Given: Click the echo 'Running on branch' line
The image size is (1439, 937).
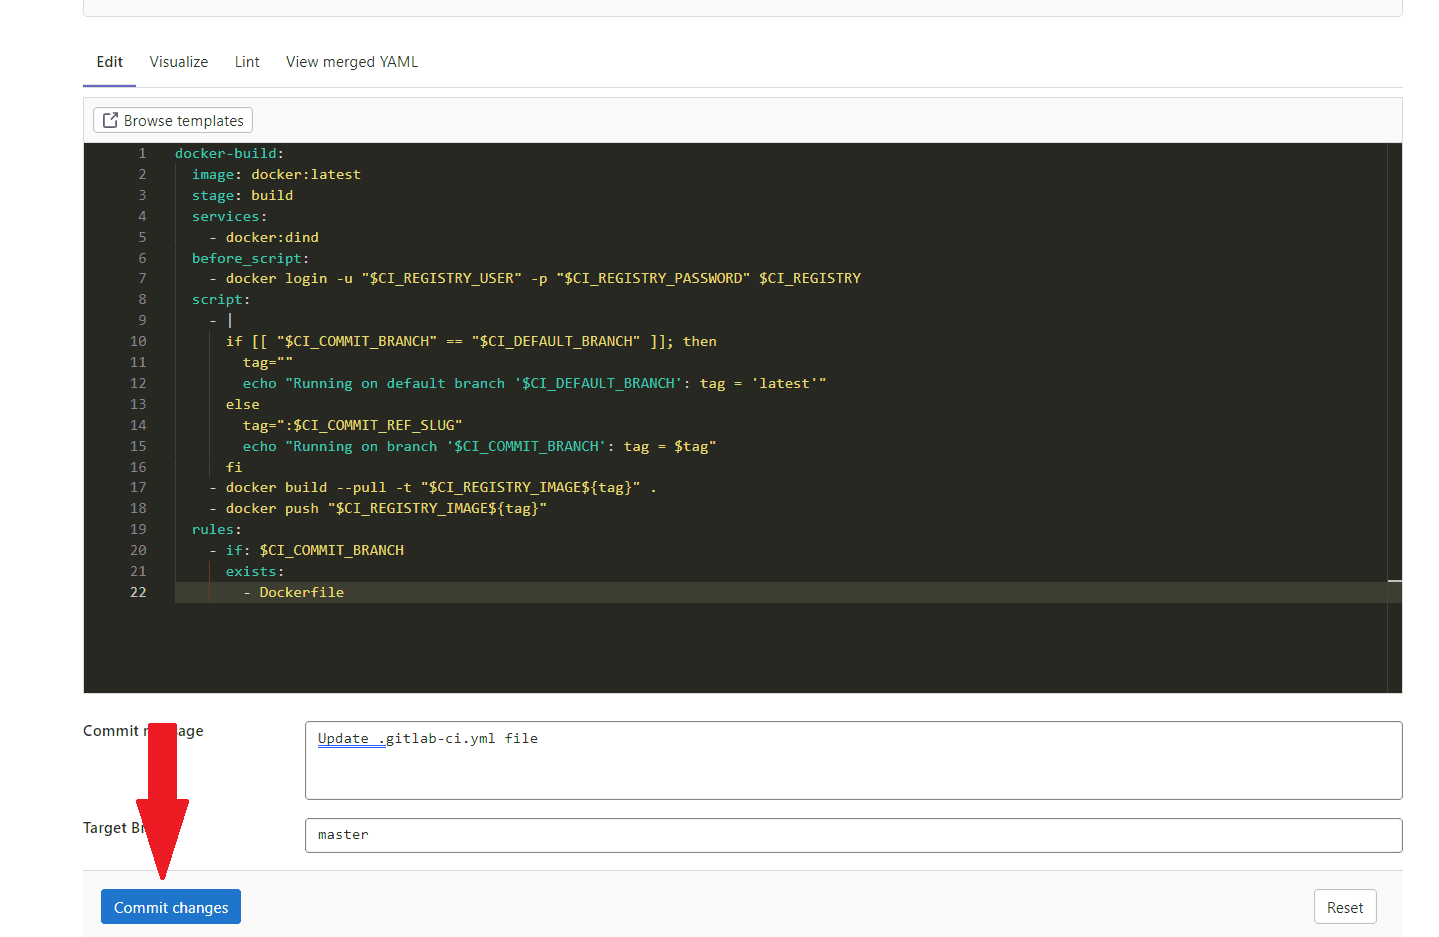Looking at the screenshot, I should (x=479, y=446).
